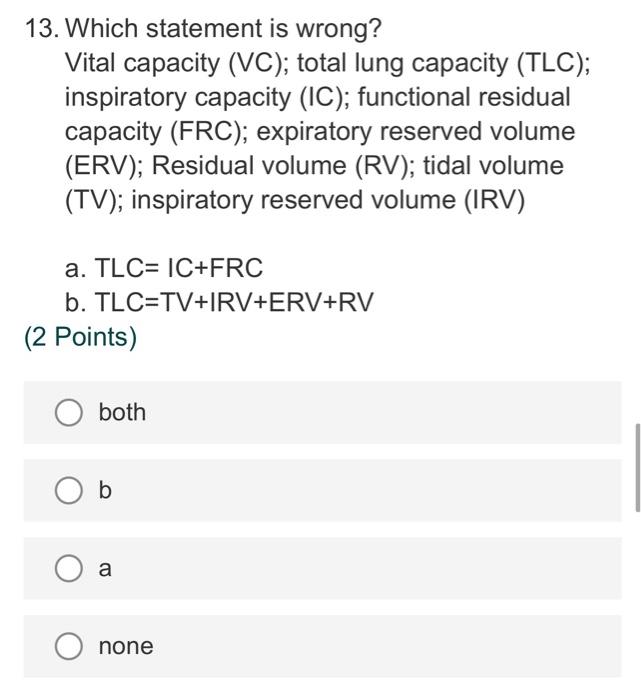Click the 'inspiratory reserved volume (IRV)' text

tap(328, 200)
